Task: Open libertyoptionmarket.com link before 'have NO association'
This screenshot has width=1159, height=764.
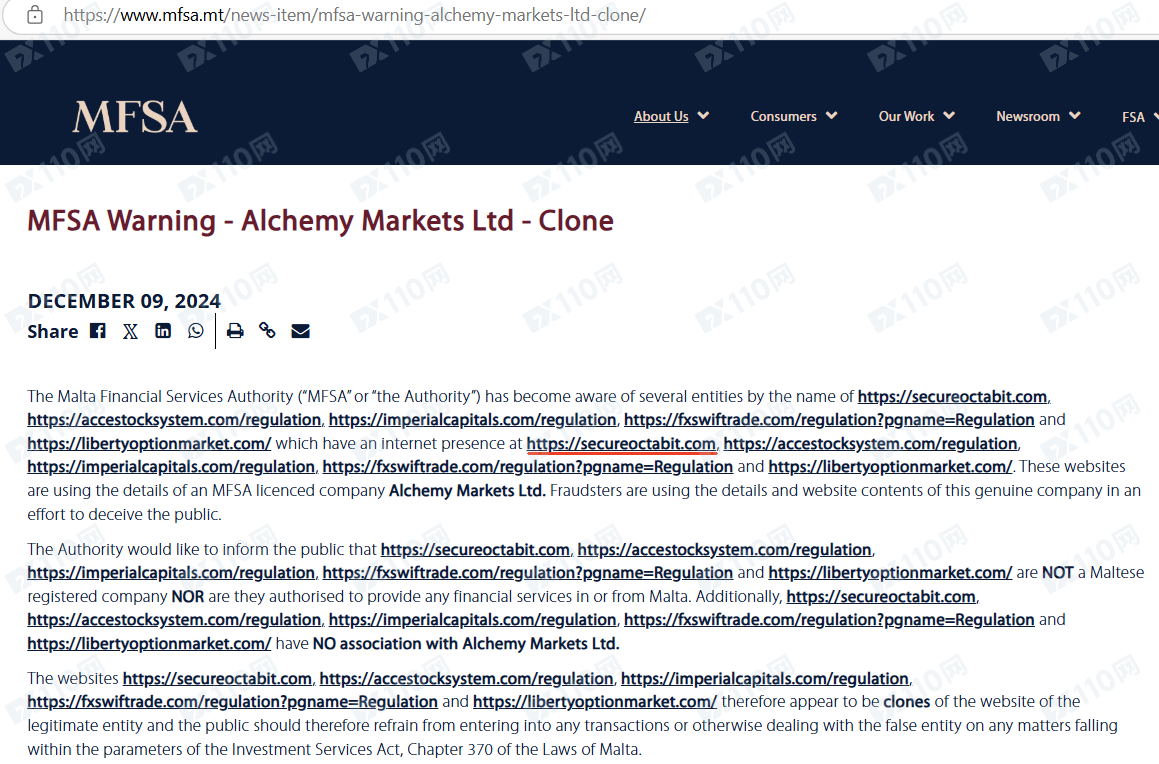Action: (149, 644)
